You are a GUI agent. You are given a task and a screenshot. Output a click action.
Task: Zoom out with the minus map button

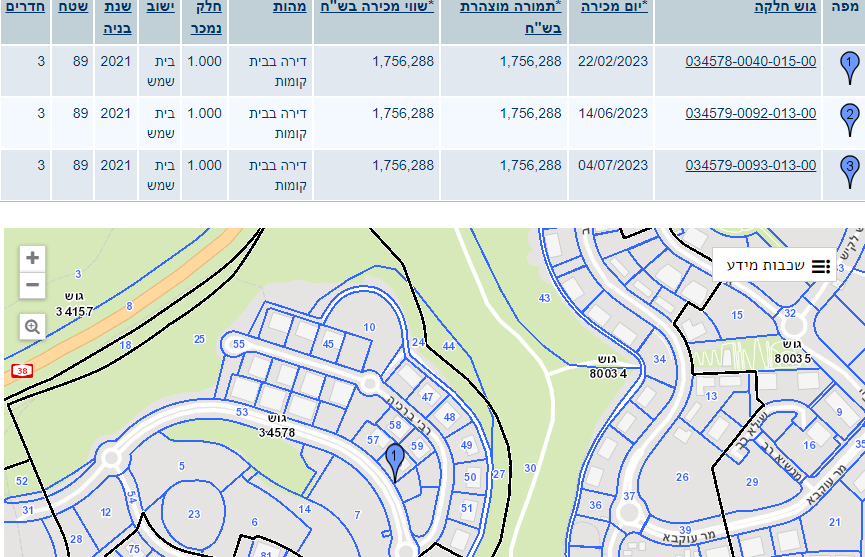pos(33,285)
